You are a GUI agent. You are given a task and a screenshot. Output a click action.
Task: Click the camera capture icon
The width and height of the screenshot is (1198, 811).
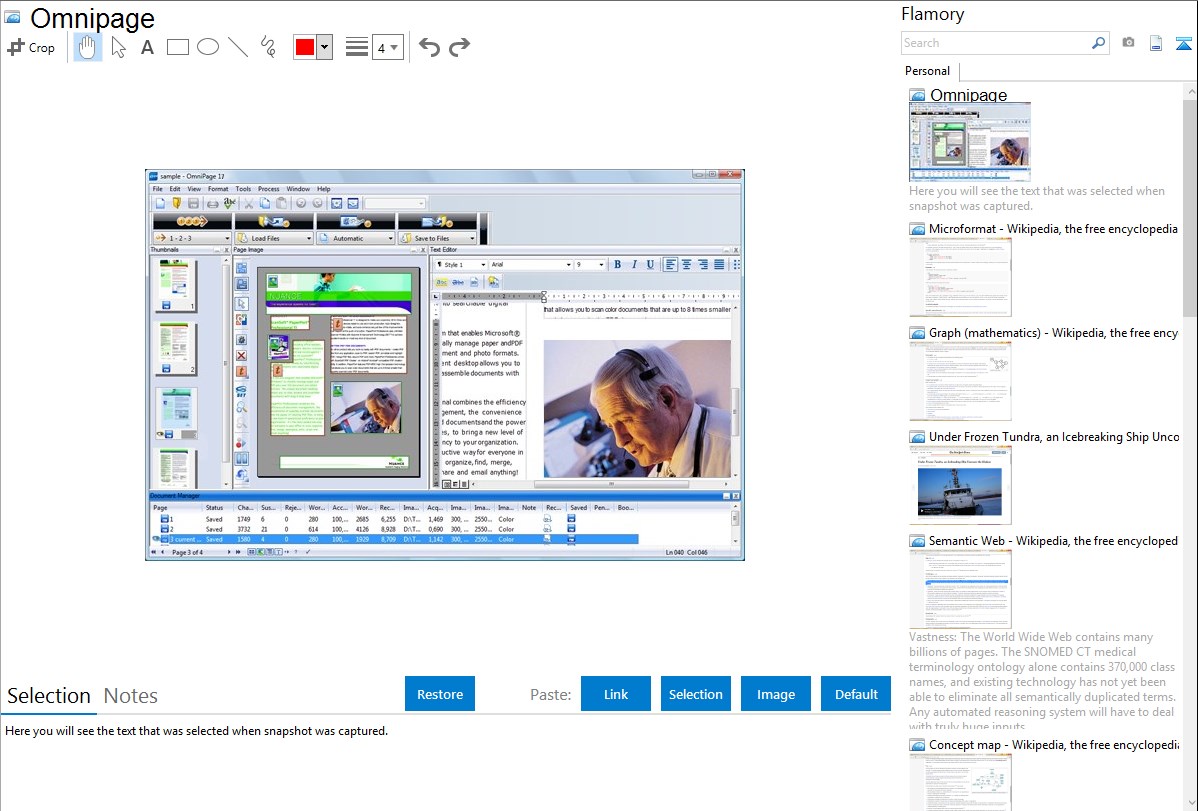coord(1128,43)
